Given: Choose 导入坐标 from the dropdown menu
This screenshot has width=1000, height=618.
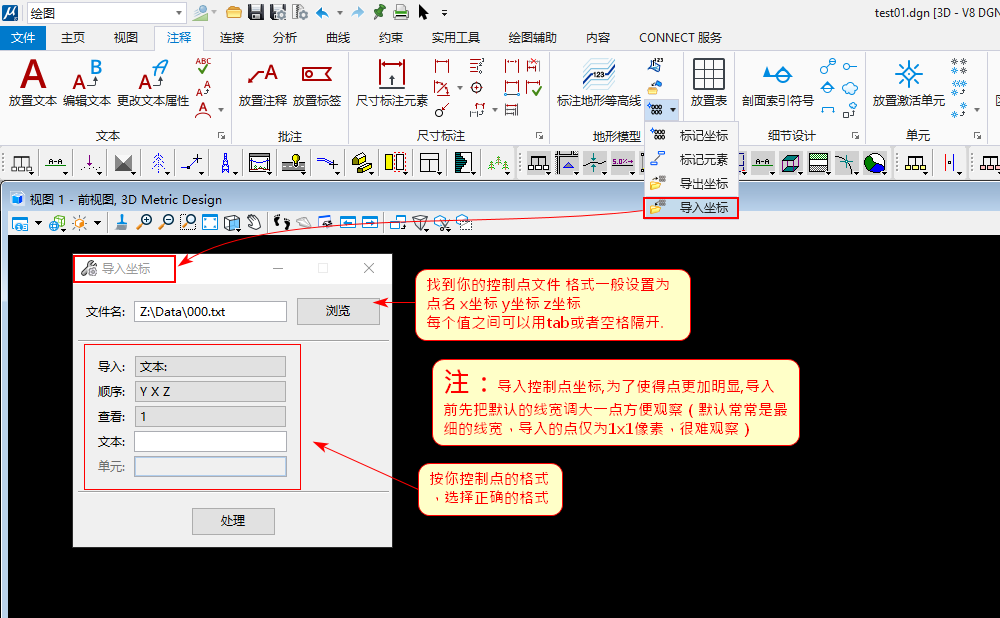Looking at the screenshot, I should pyautogui.click(x=691, y=207).
